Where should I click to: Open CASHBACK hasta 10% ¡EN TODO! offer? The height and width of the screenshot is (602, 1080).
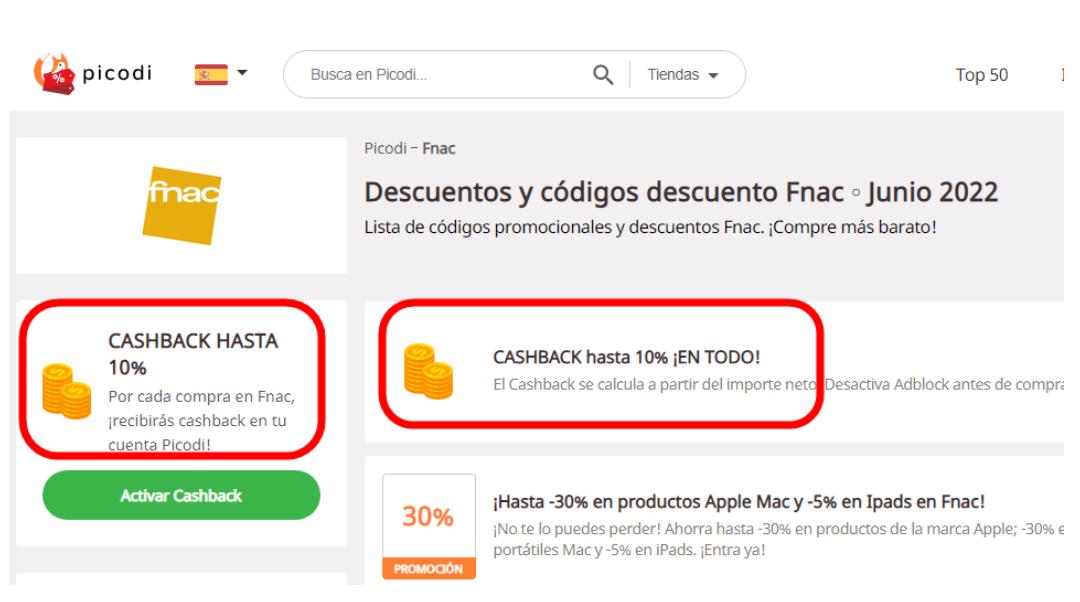click(x=626, y=357)
